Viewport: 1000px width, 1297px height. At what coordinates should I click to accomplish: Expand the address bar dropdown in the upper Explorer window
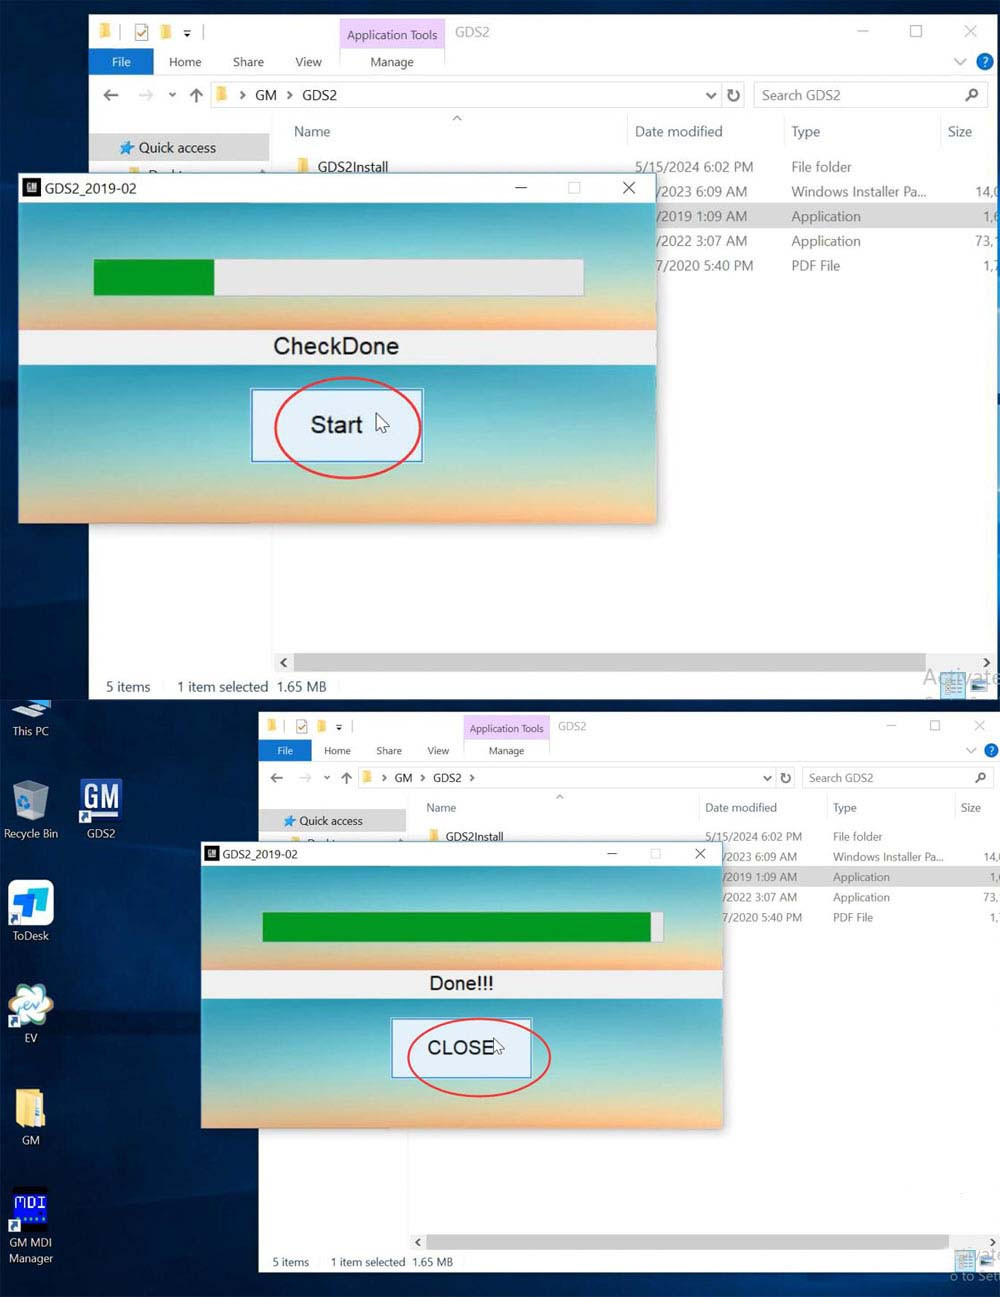coord(711,95)
